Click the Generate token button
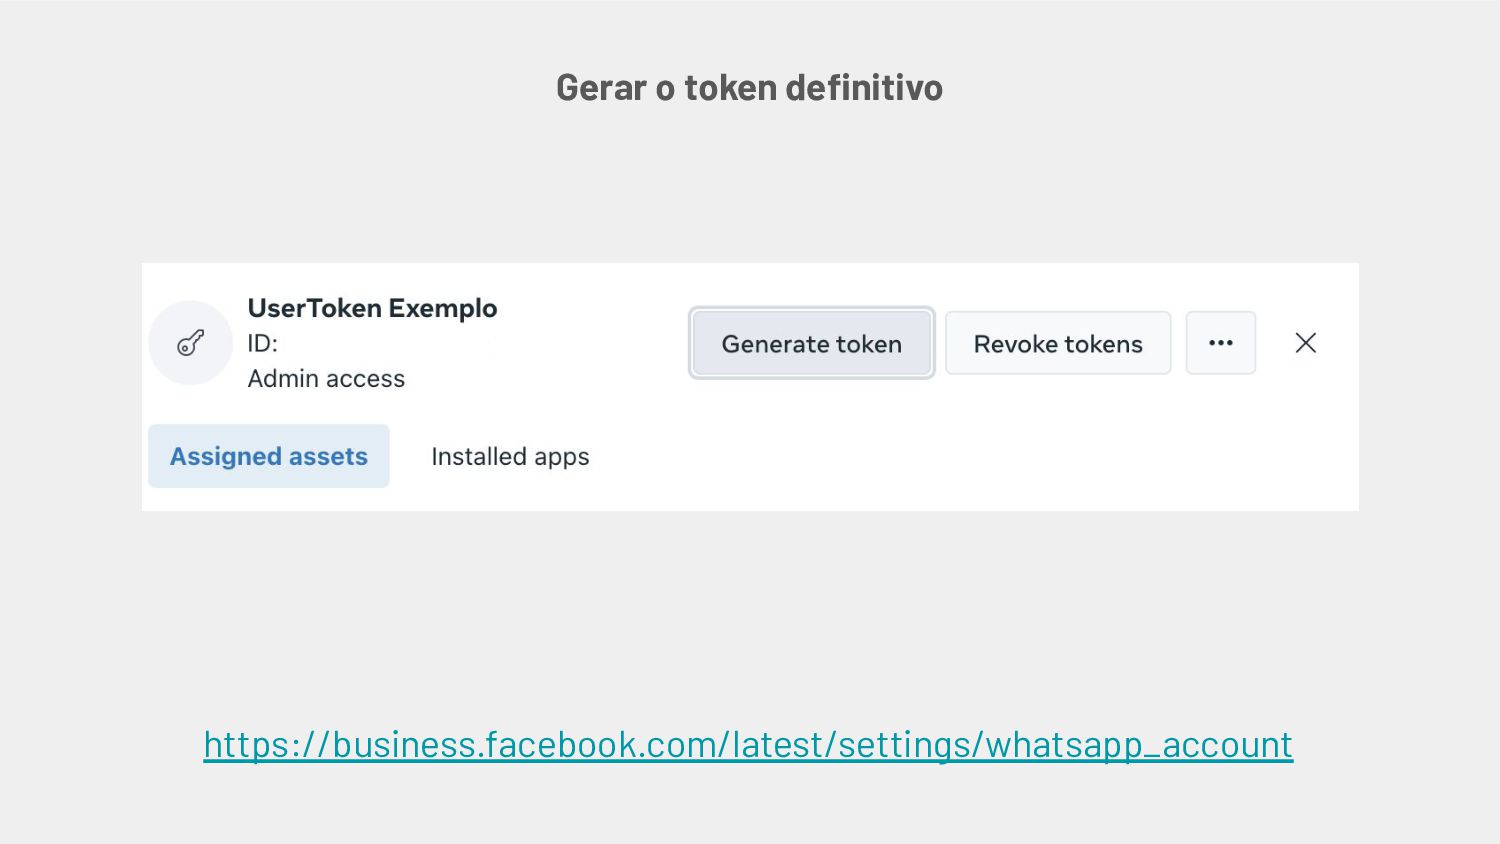This screenshot has height=844, width=1500. (811, 343)
